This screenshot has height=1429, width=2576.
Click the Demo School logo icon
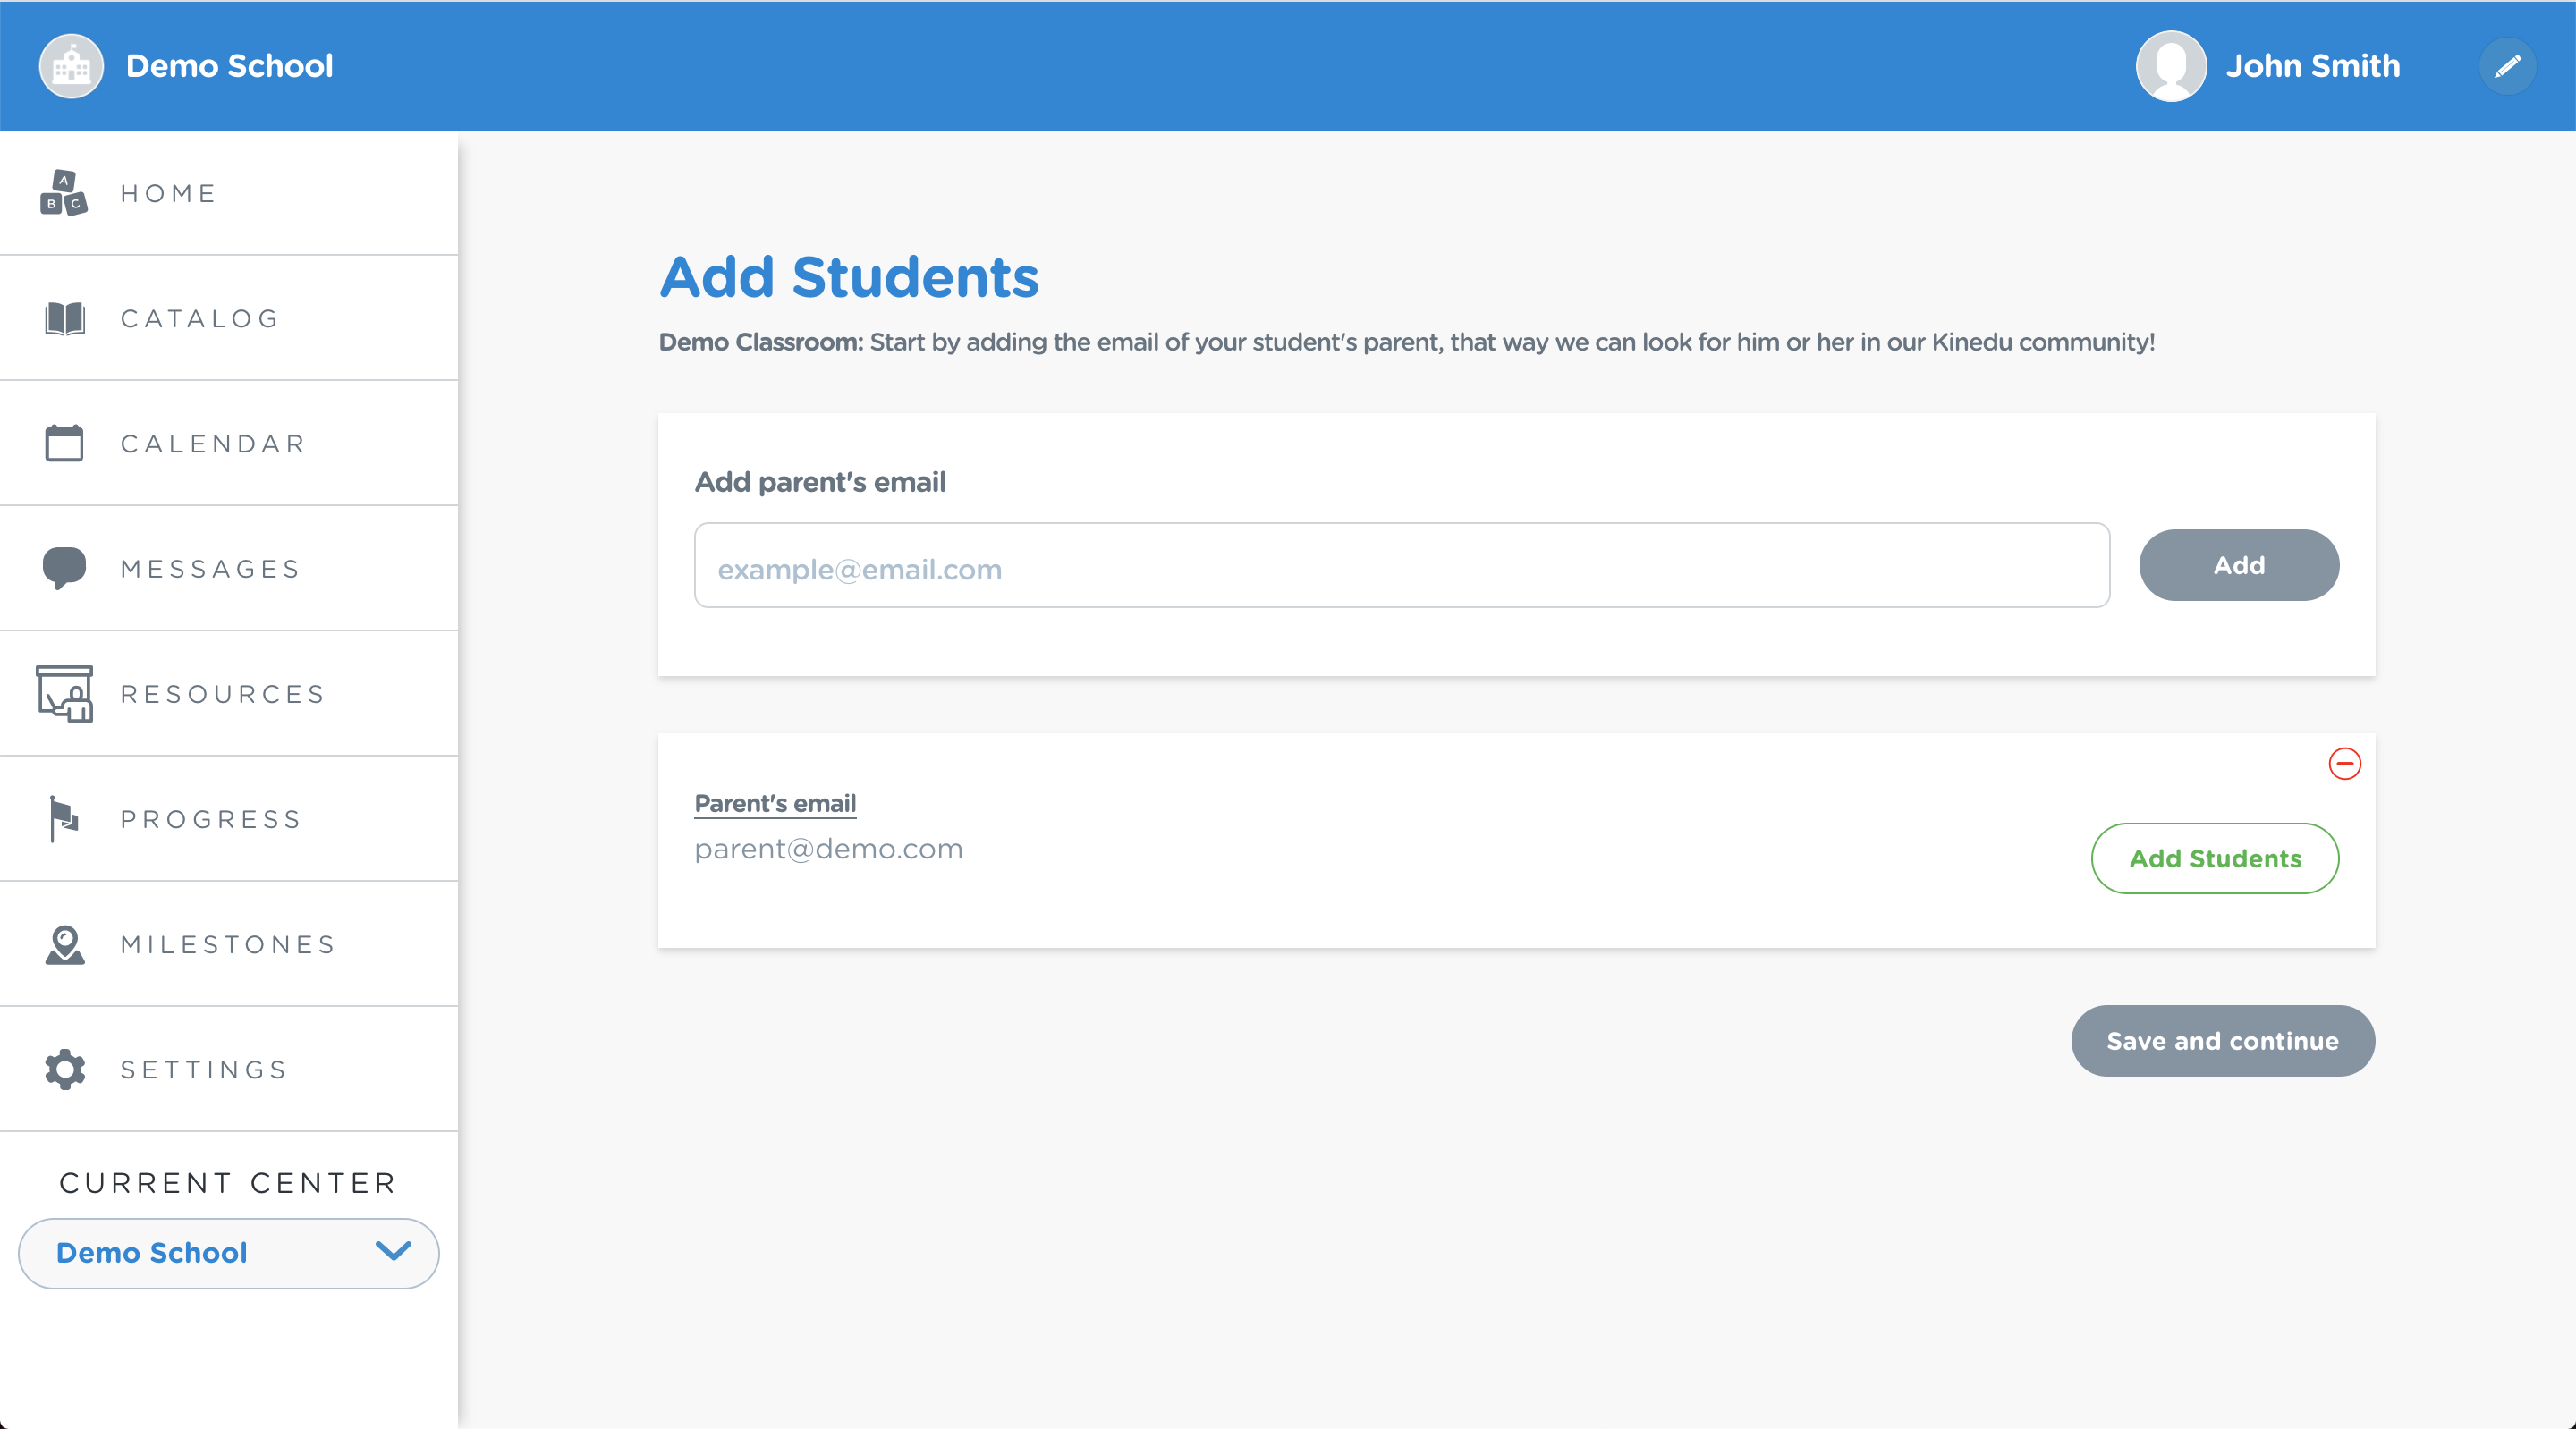71,66
